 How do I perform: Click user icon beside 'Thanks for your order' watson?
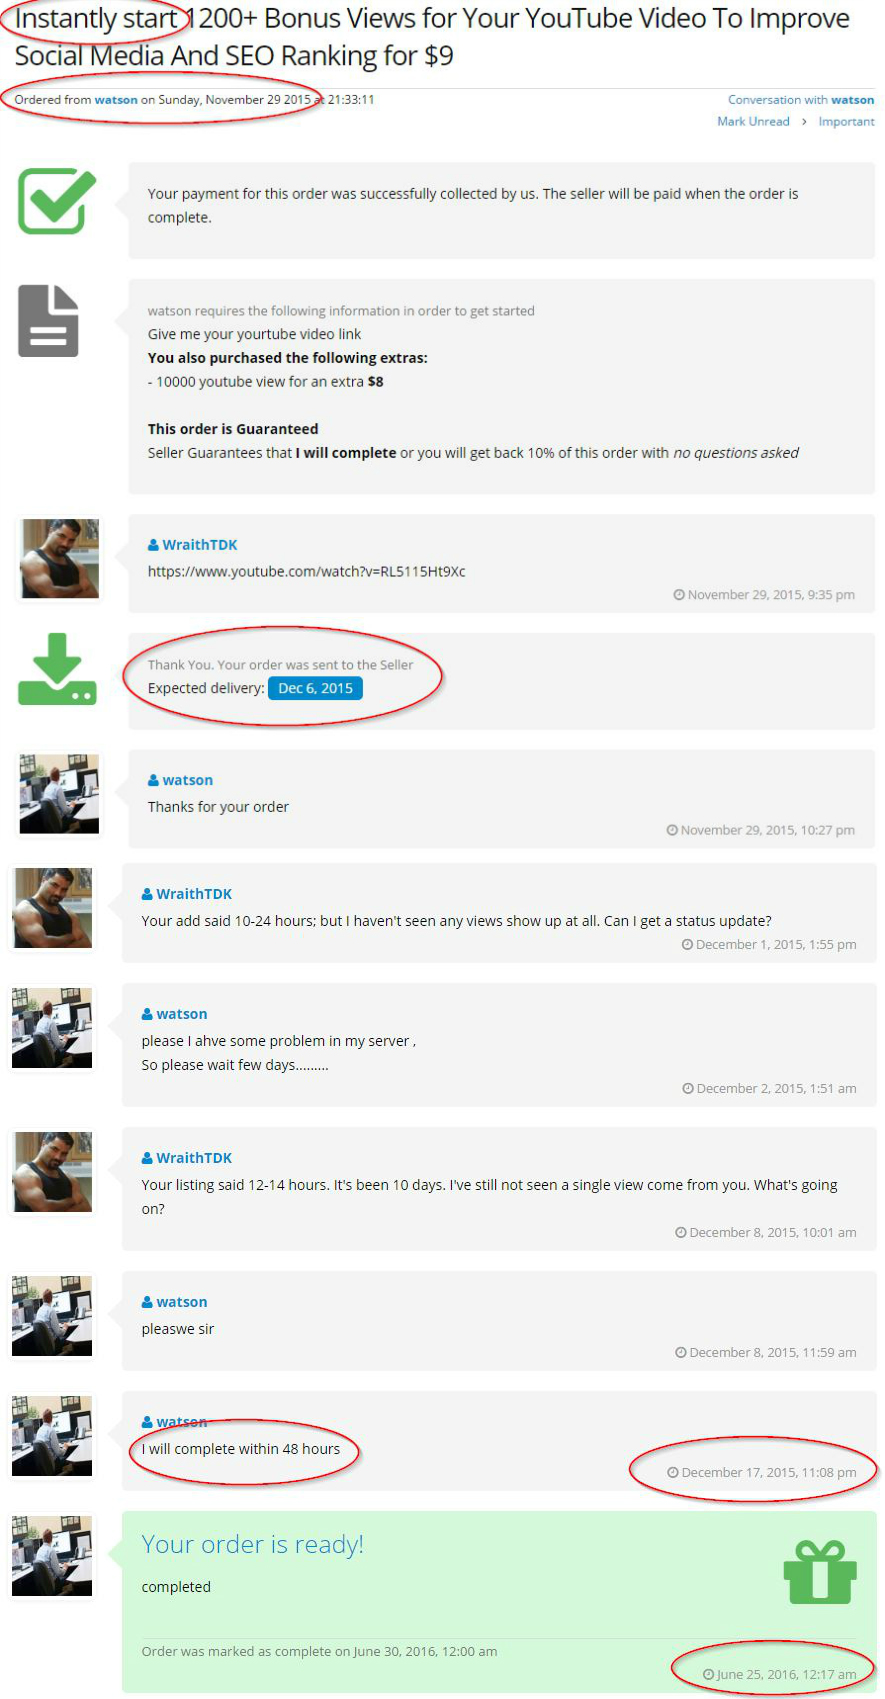click(153, 780)
